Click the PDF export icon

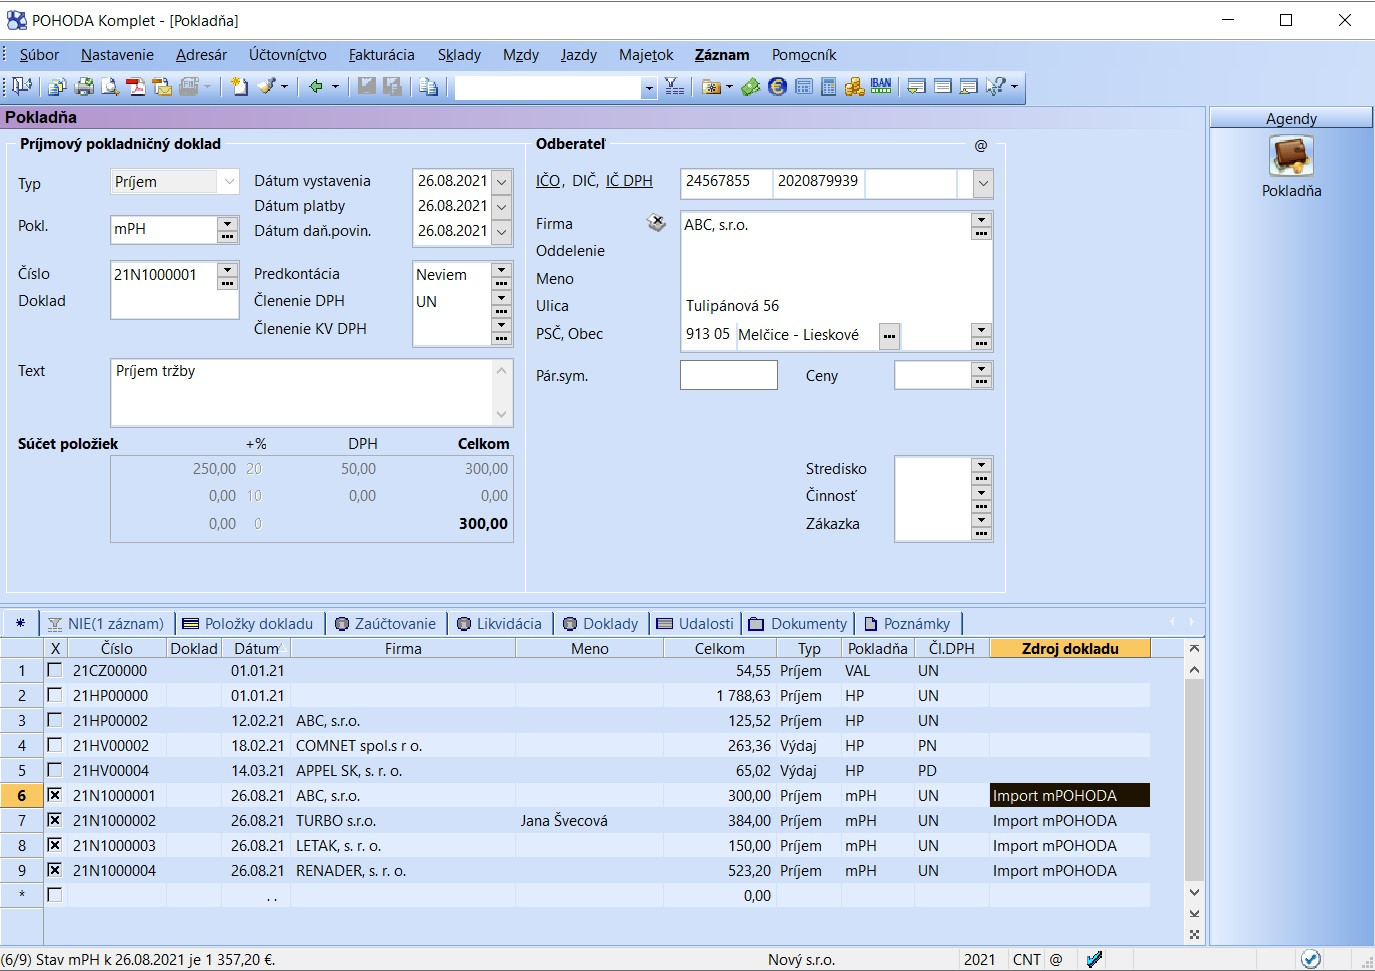[135, 87]
